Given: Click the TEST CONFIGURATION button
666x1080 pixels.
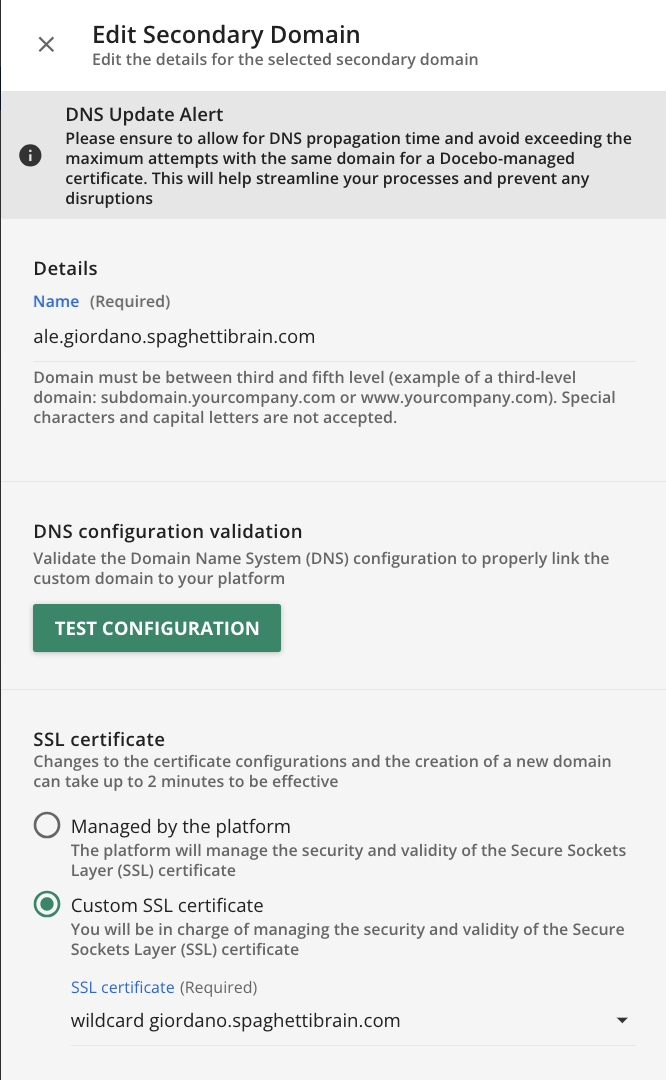Looking at the screenshot, I should tap(157, 628).
